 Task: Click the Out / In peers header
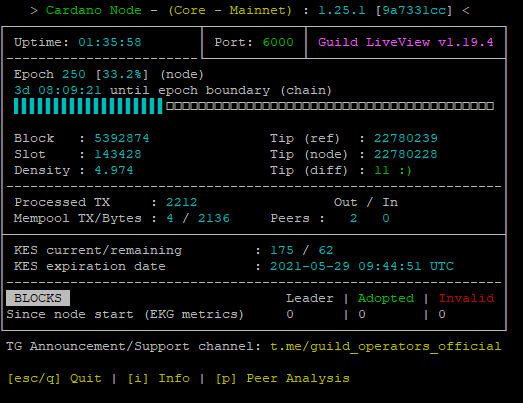[366, 202]
